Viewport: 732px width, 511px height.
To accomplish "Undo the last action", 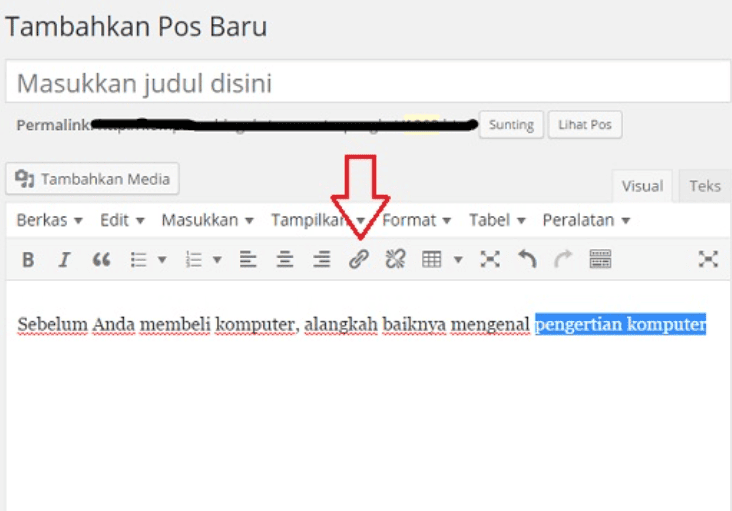I will 527,259.
